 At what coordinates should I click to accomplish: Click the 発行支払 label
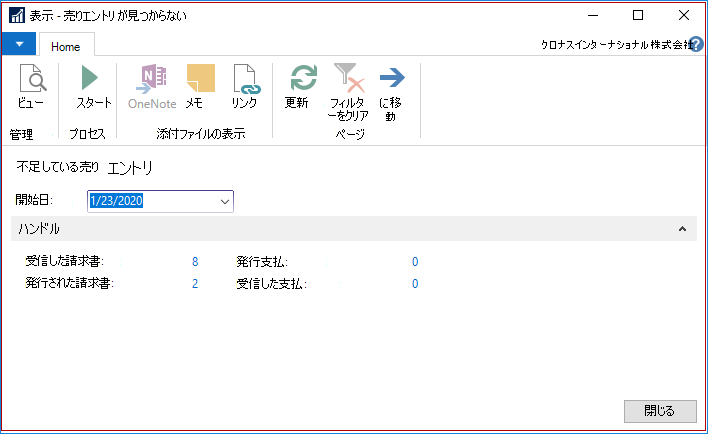262,262
